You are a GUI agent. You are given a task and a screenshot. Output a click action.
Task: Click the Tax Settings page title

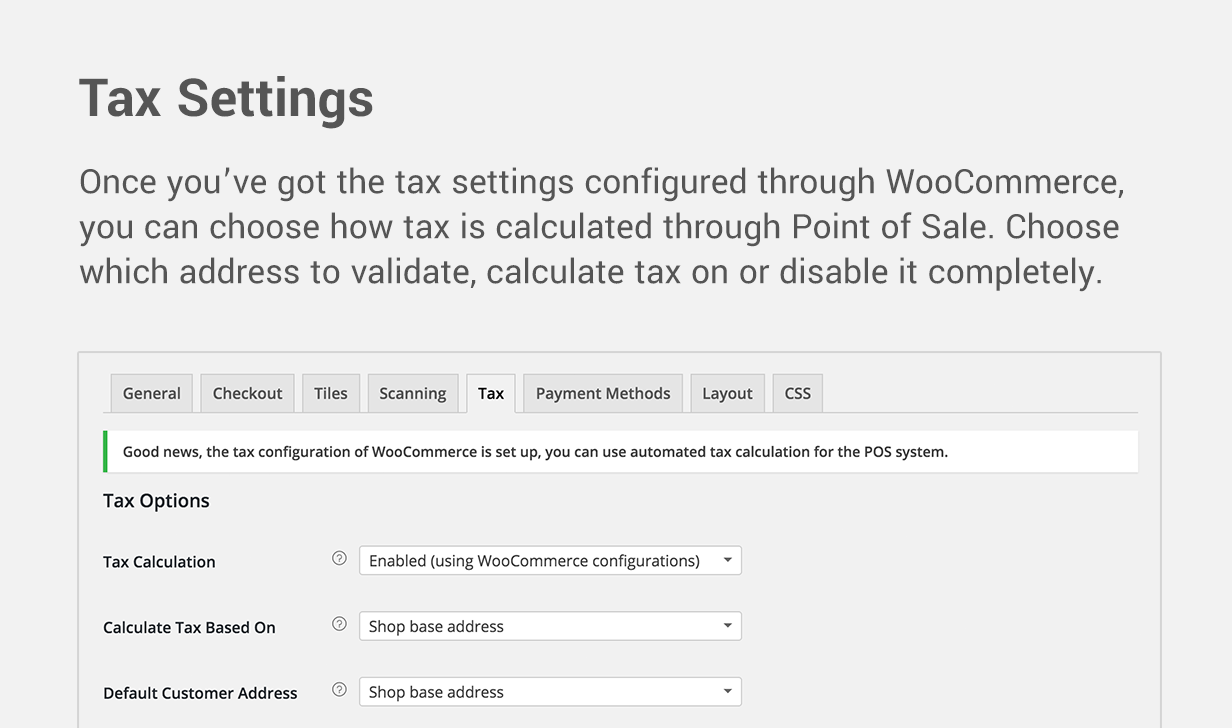(x=226, y=99)
